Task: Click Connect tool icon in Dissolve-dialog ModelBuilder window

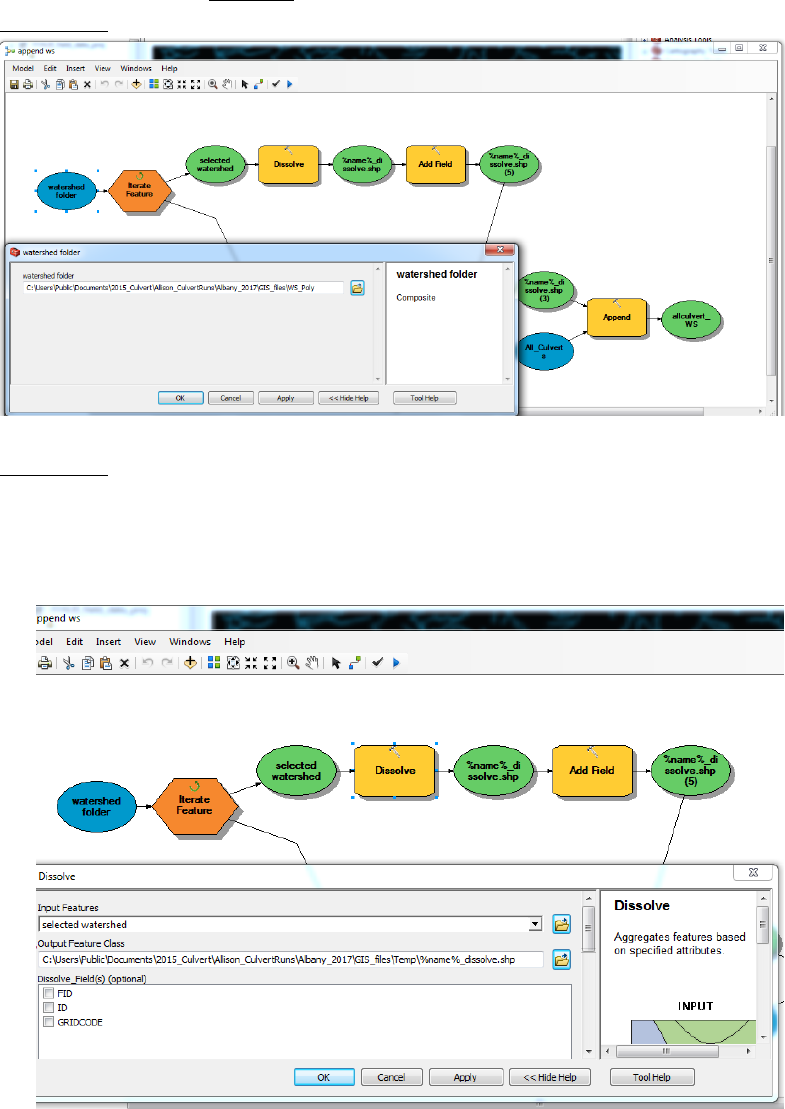Action: tap(354, 663)
